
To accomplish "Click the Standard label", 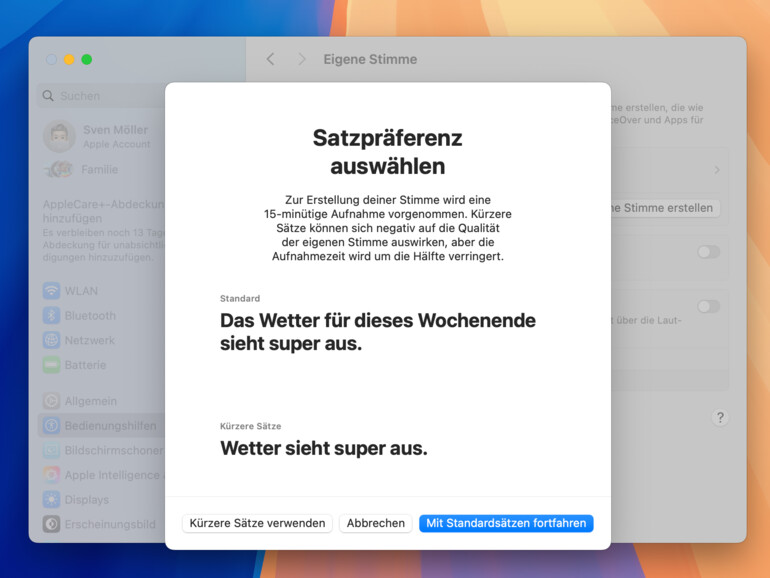I will 240,299.
